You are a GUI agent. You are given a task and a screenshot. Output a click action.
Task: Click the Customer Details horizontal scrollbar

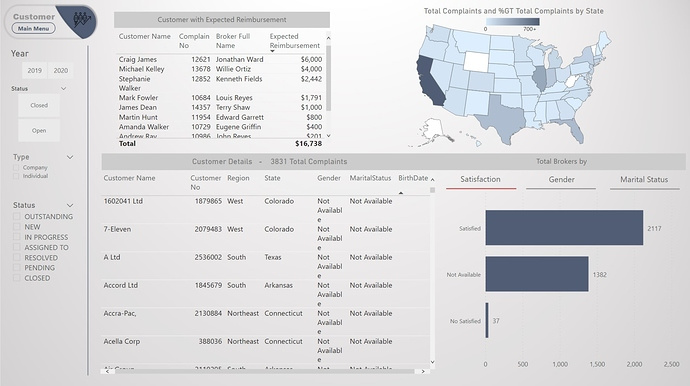(x=263, y=372)
